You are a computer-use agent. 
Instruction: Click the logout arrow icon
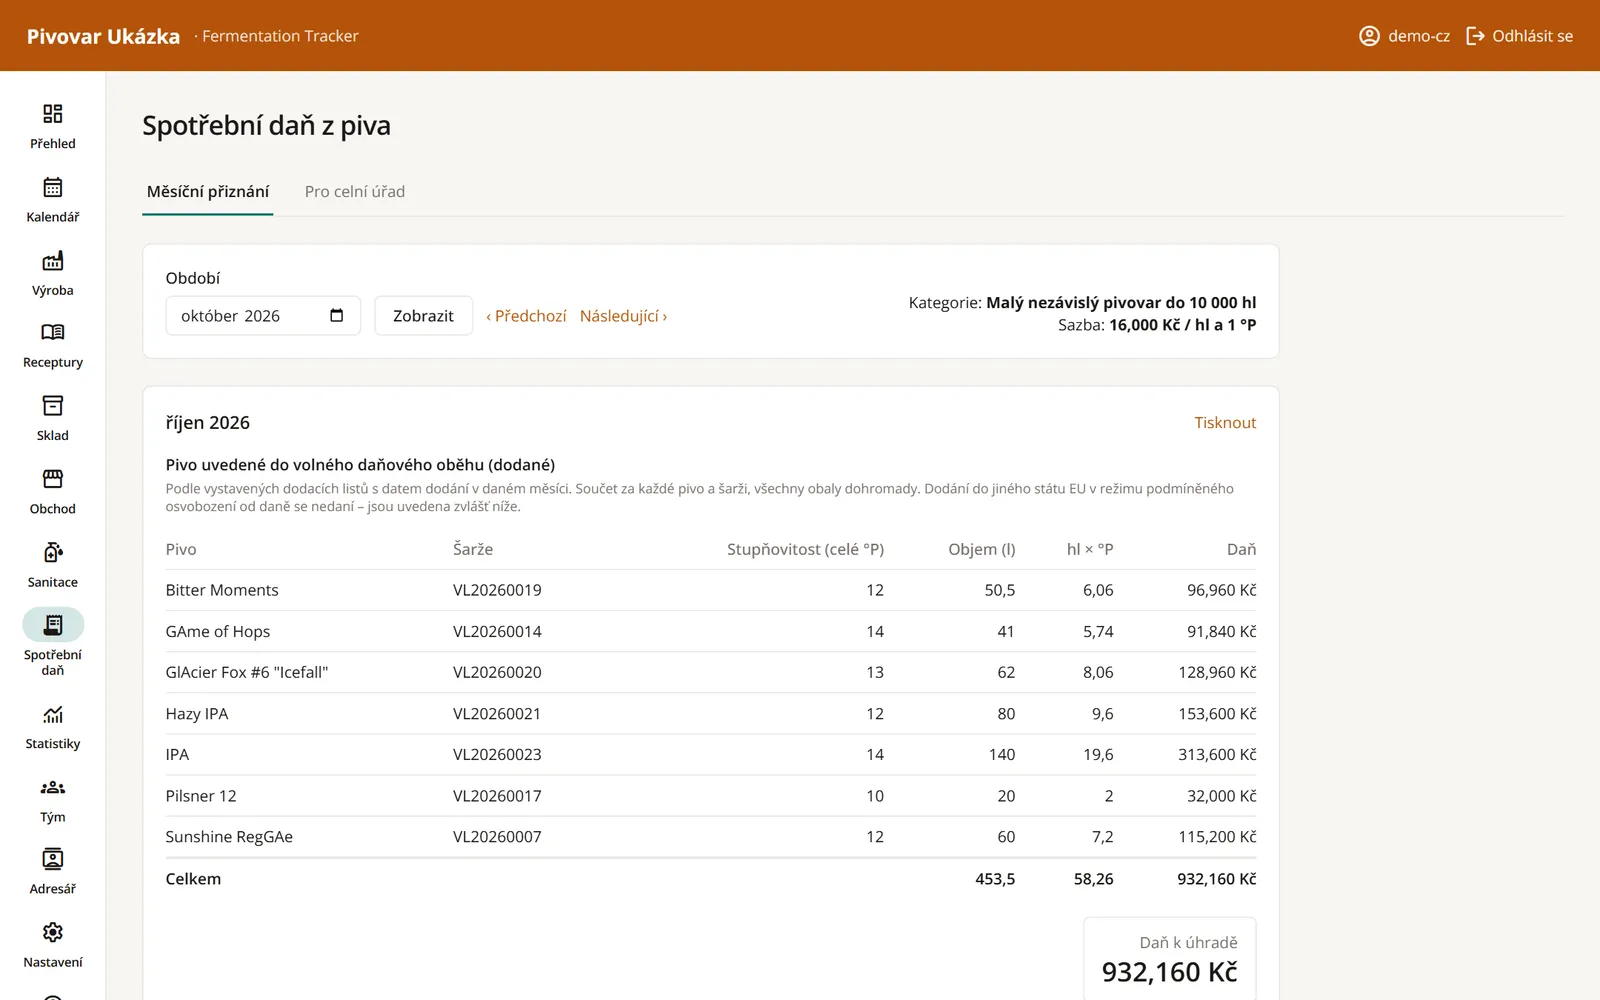[1475, 36]
